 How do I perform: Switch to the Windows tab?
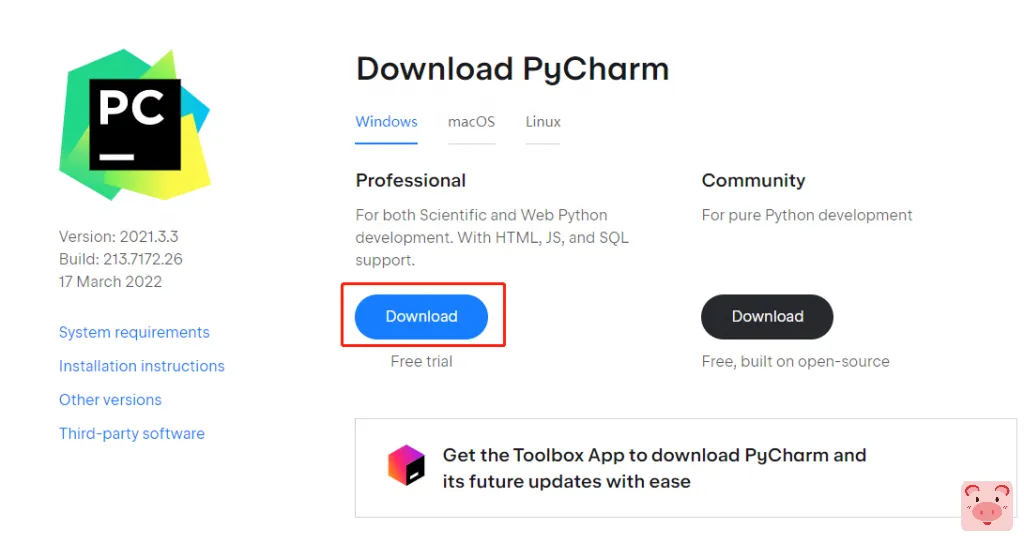(386, 122)
